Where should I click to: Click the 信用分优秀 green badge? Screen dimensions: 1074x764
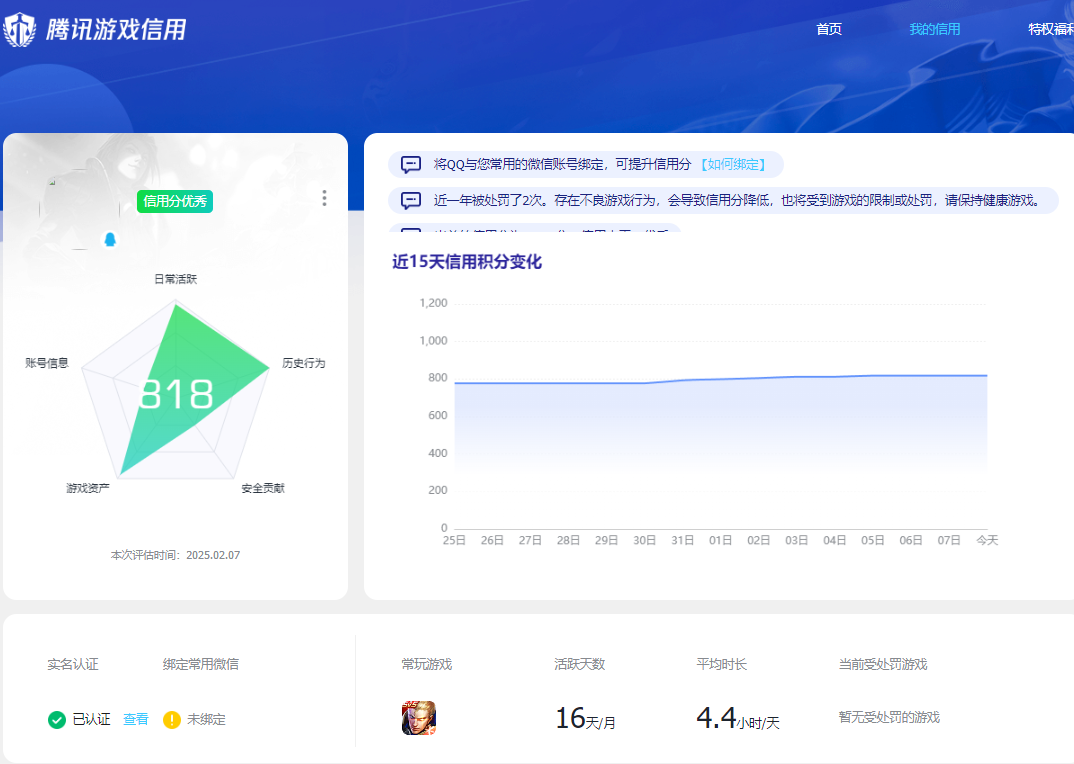point(175,201)
